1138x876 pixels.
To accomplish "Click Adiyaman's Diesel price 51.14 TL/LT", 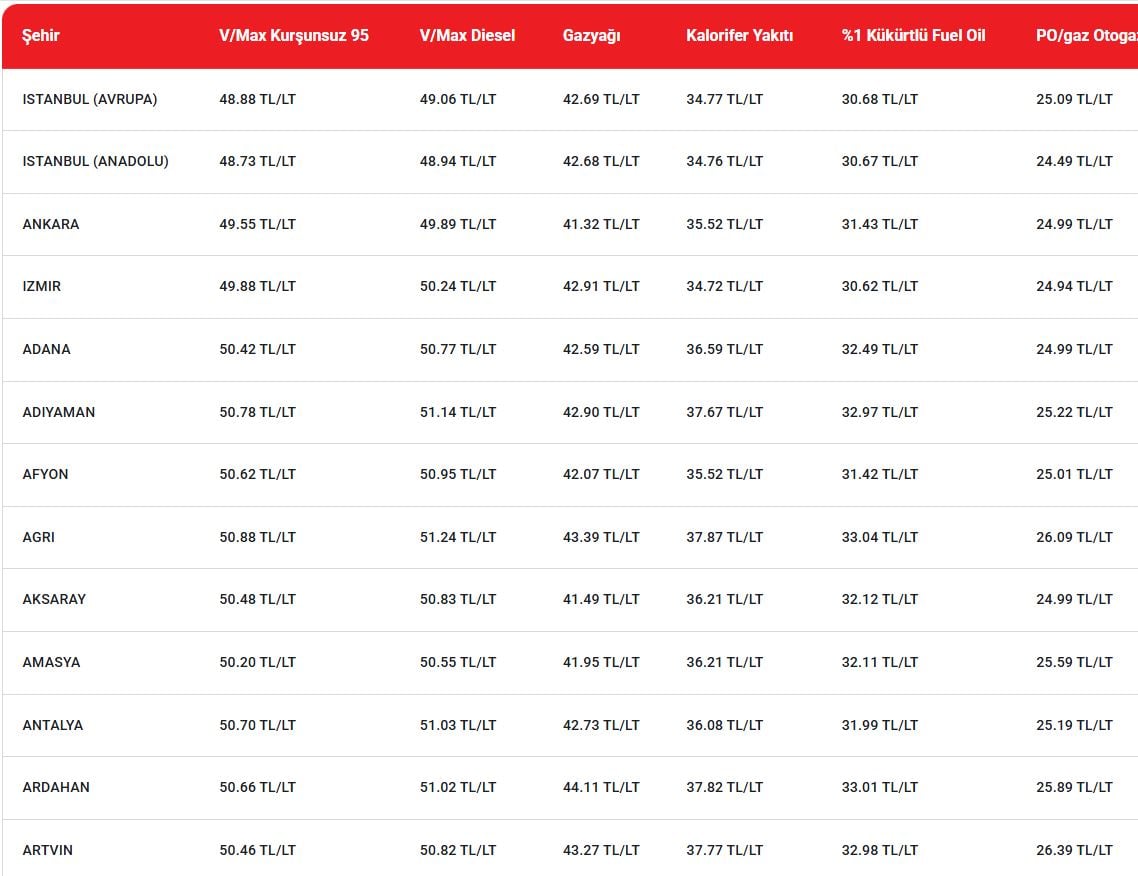I will [x=458, y=412].
